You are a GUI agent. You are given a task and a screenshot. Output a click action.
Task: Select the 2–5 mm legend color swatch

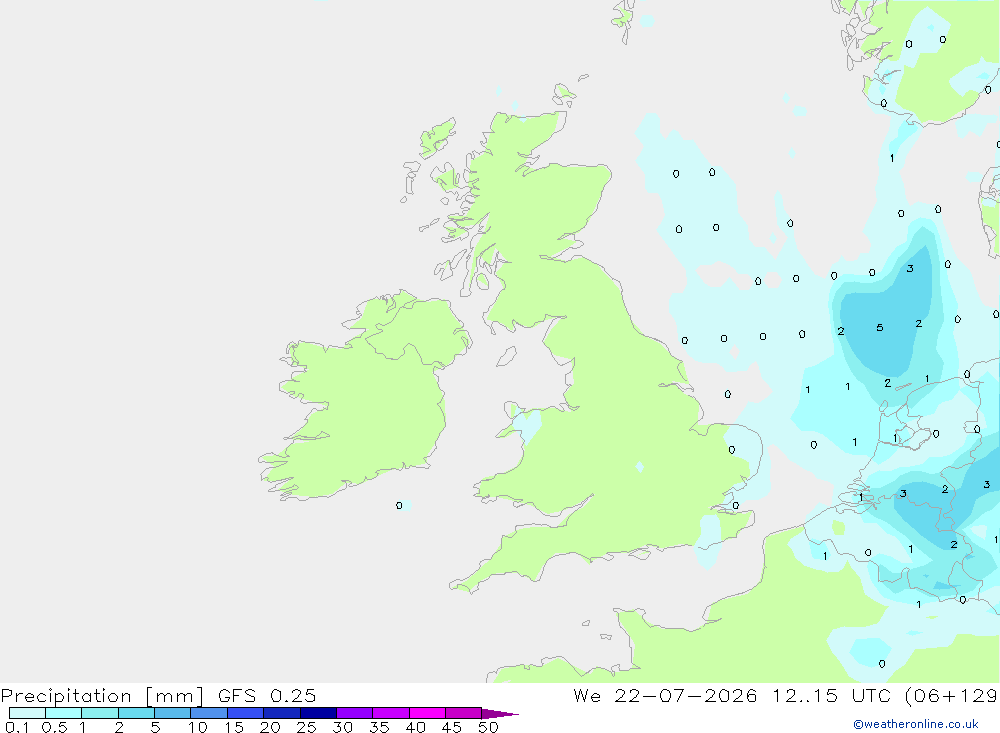136,713
